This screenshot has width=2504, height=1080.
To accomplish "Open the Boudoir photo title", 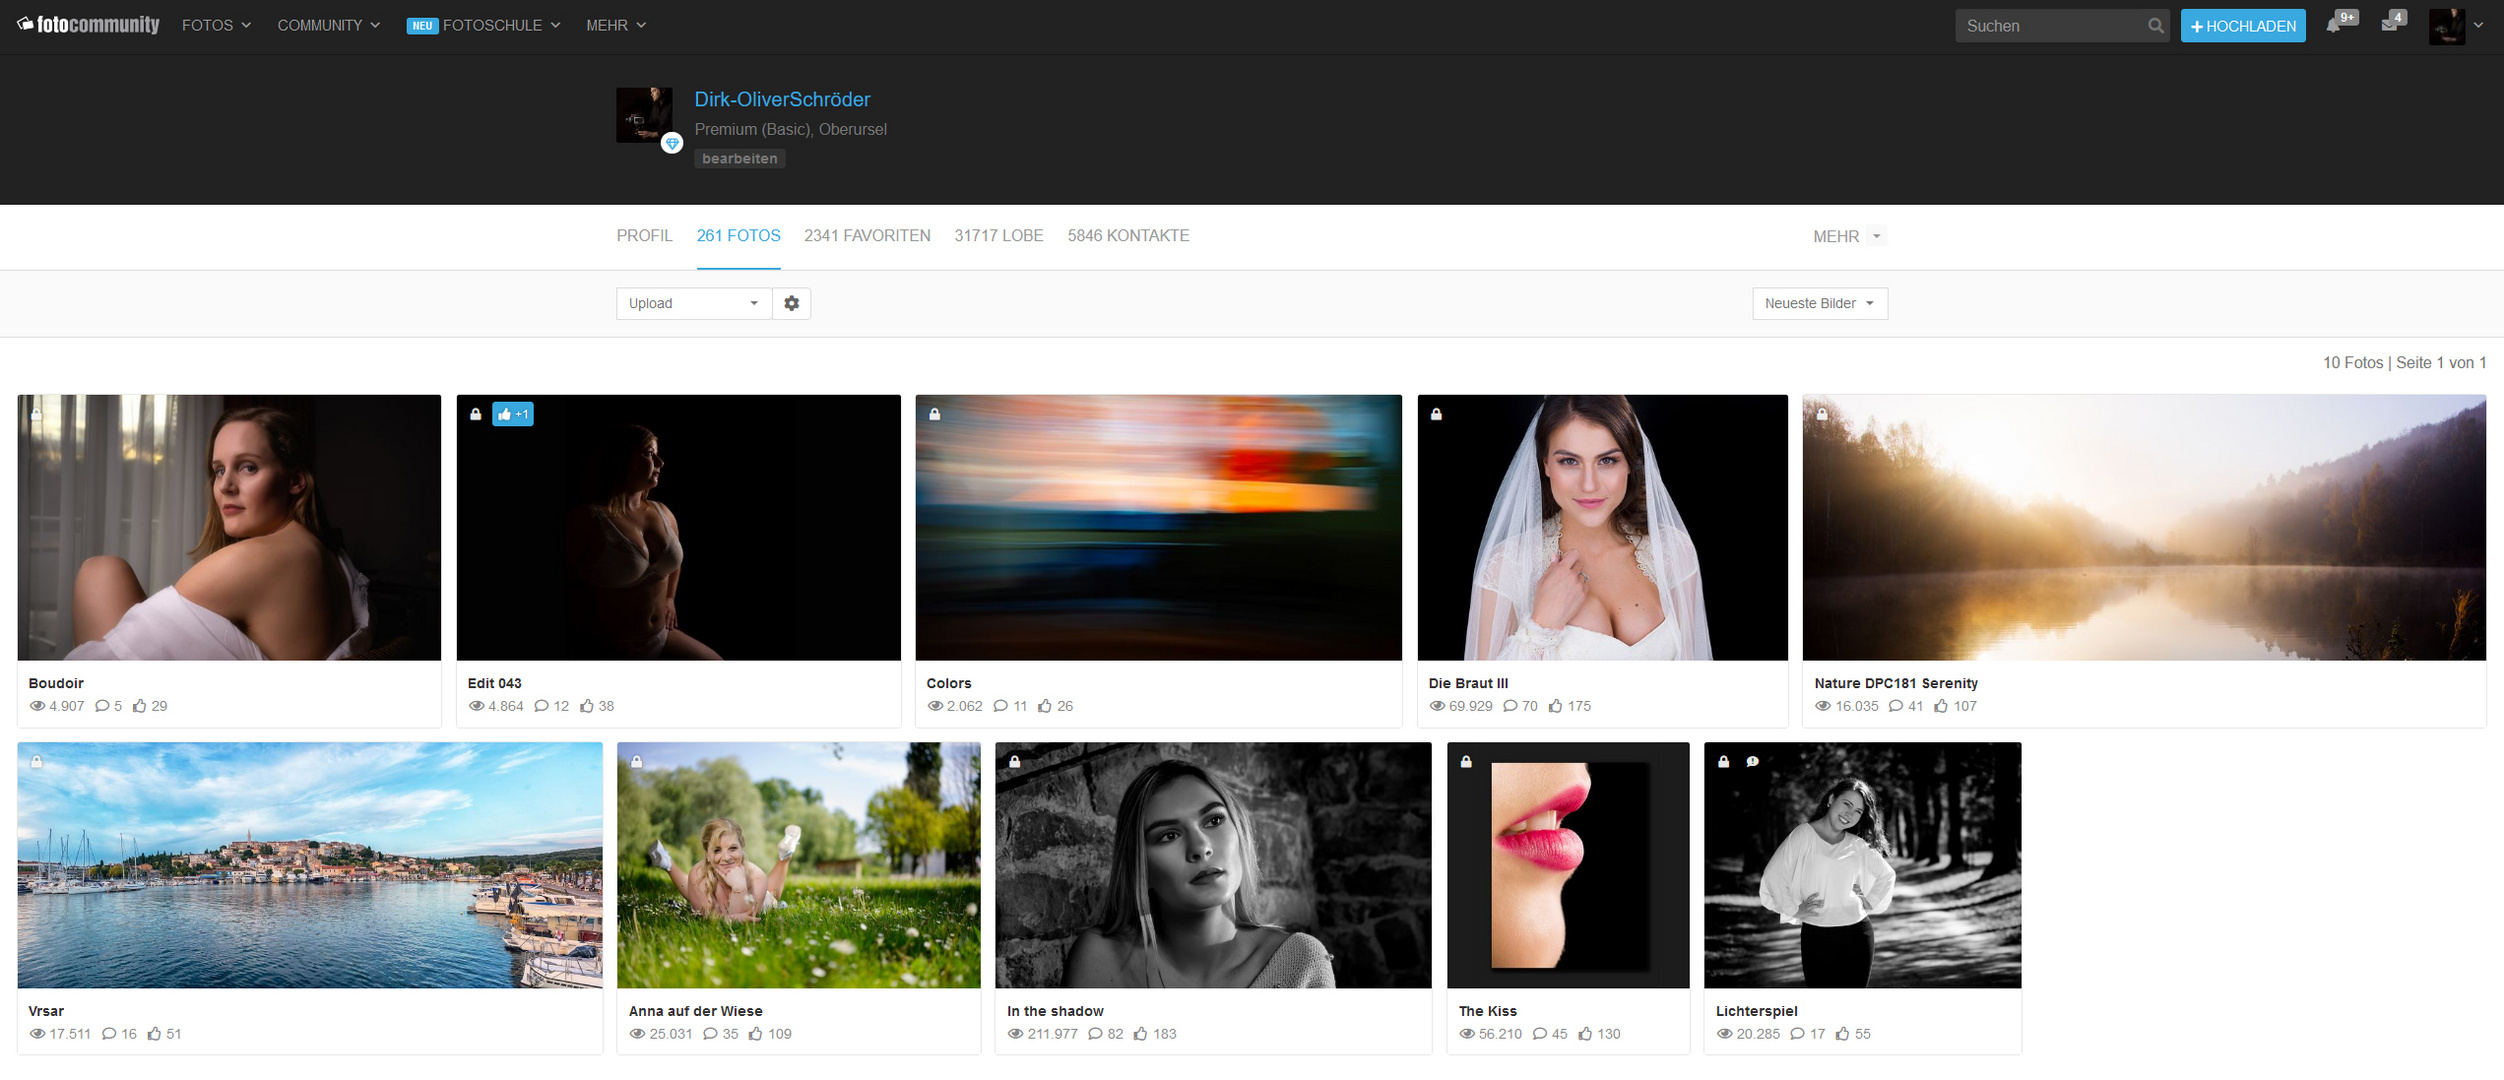I will (56, 683).
